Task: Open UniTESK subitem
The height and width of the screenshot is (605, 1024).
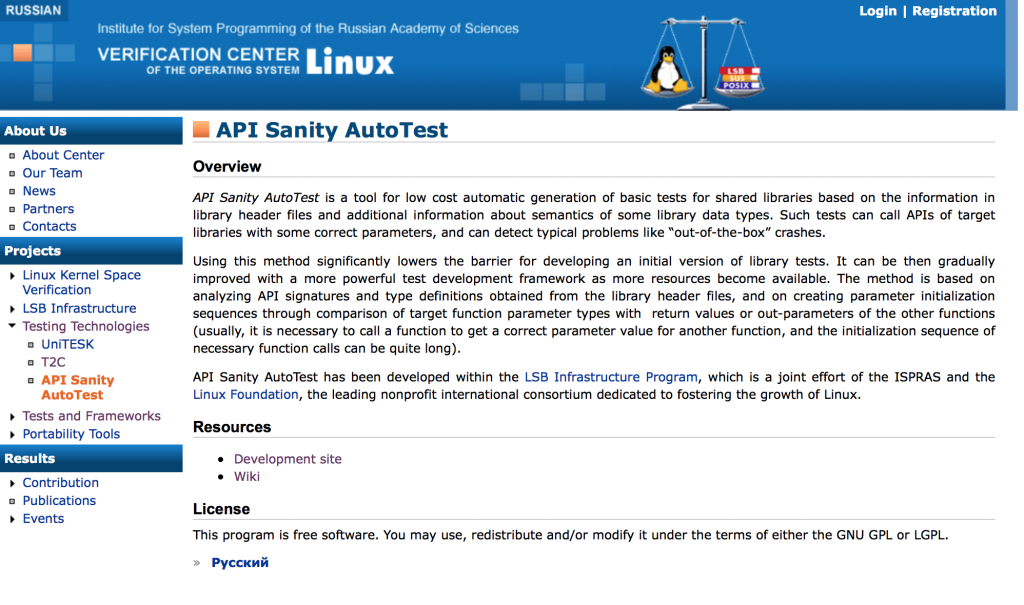Action: (x=67, y=344)
